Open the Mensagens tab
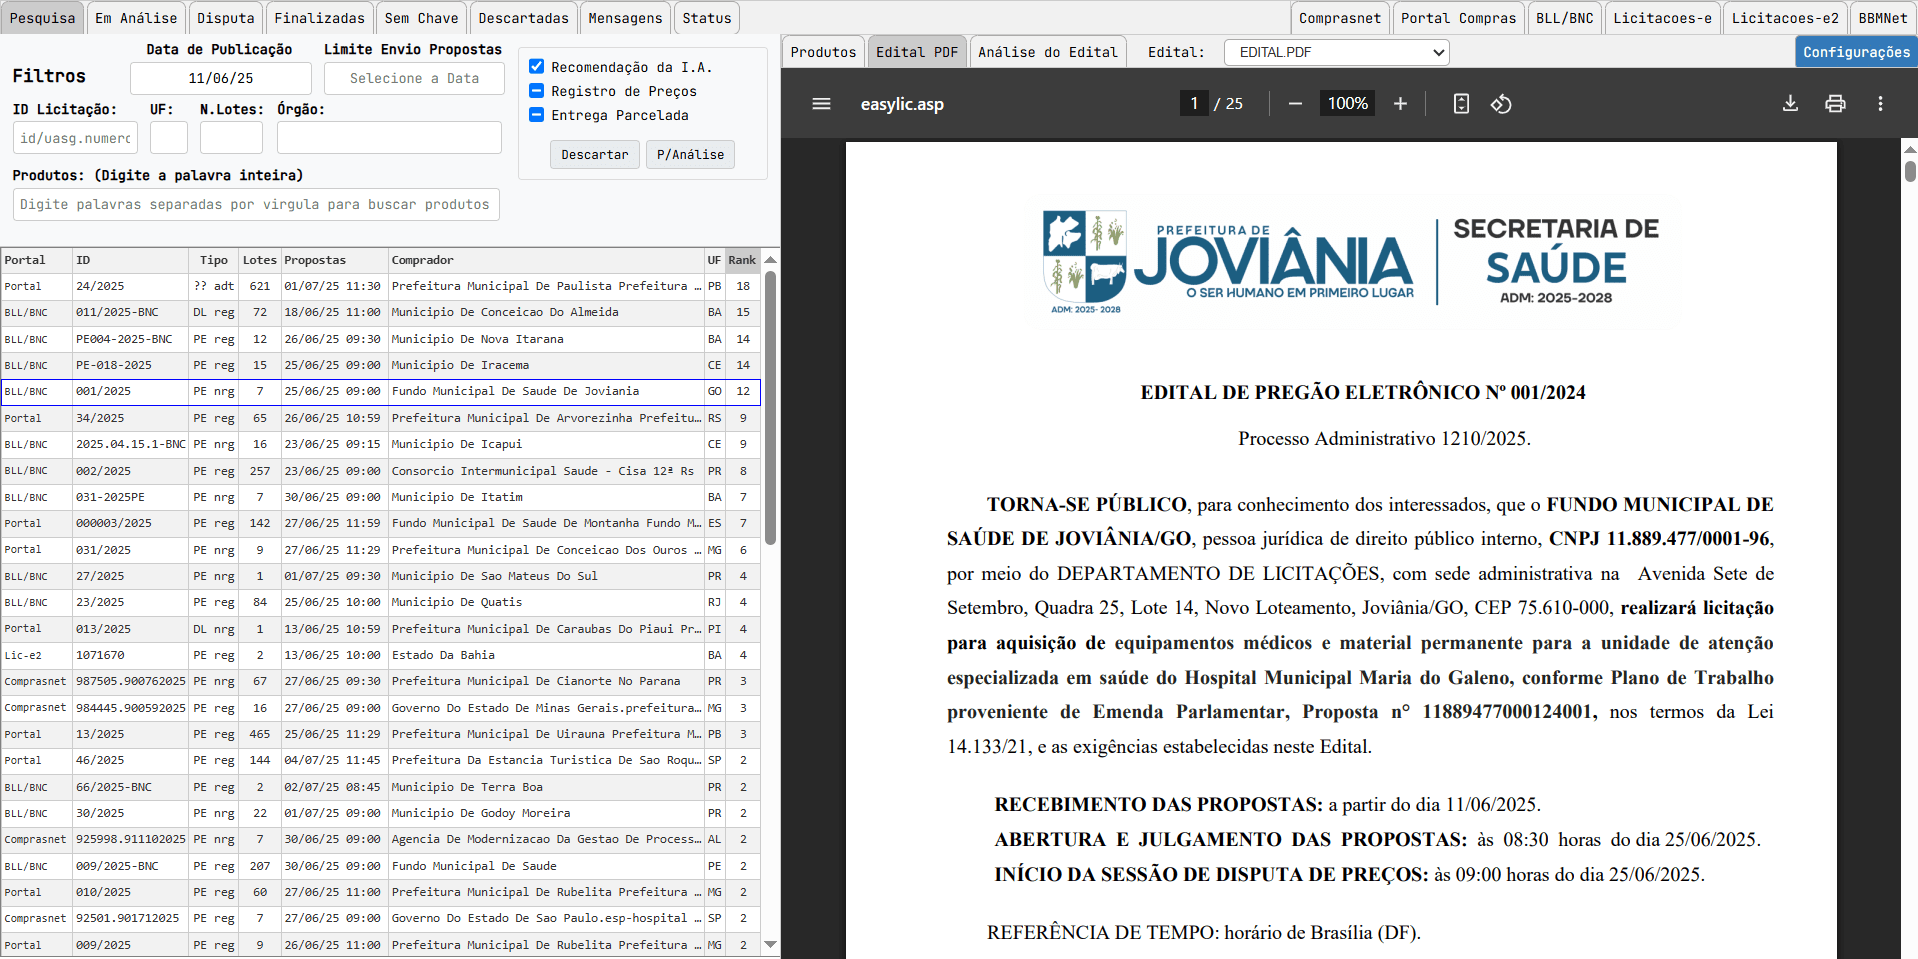 click(625, 18)
